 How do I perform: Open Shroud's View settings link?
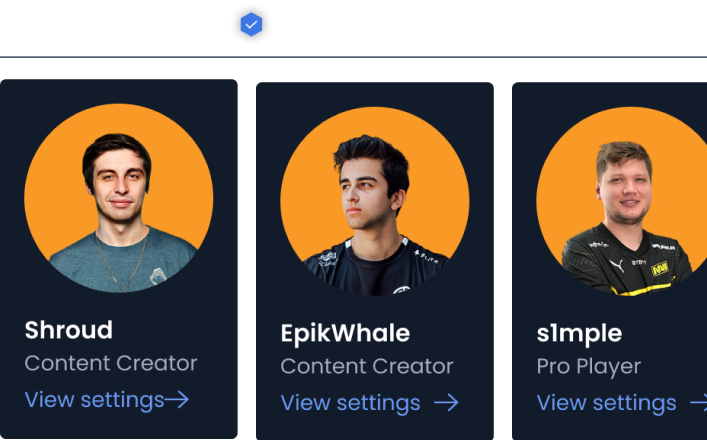pyautogui.click(x=106, y=400)
